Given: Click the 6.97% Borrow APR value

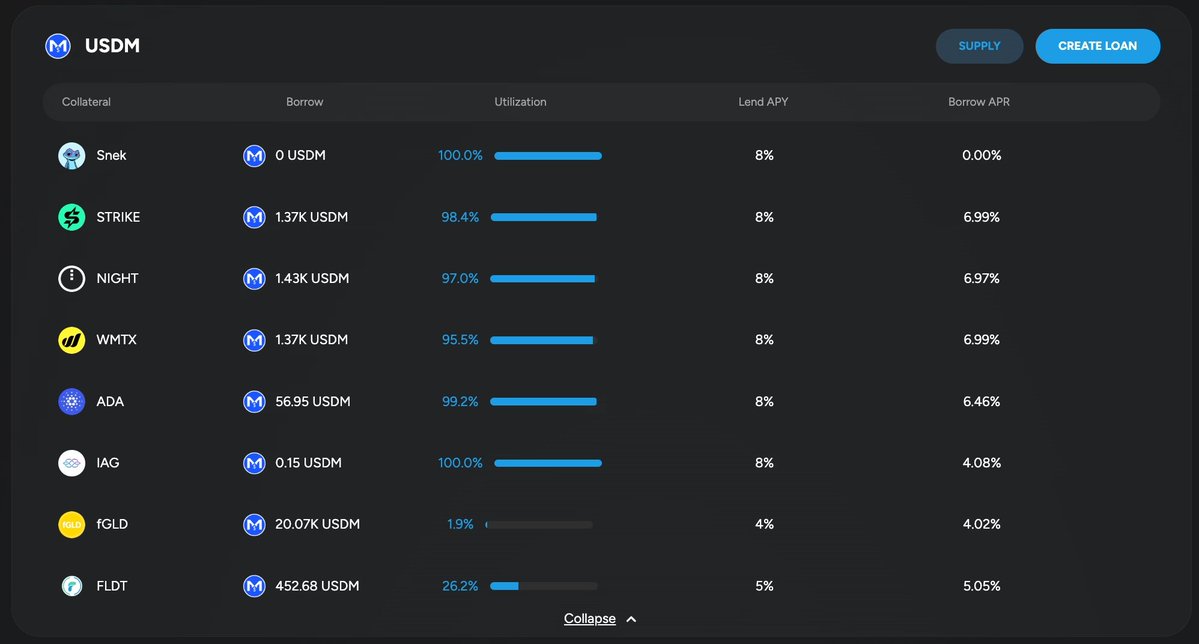Looking at the screenshot, I should click(981, 278).
